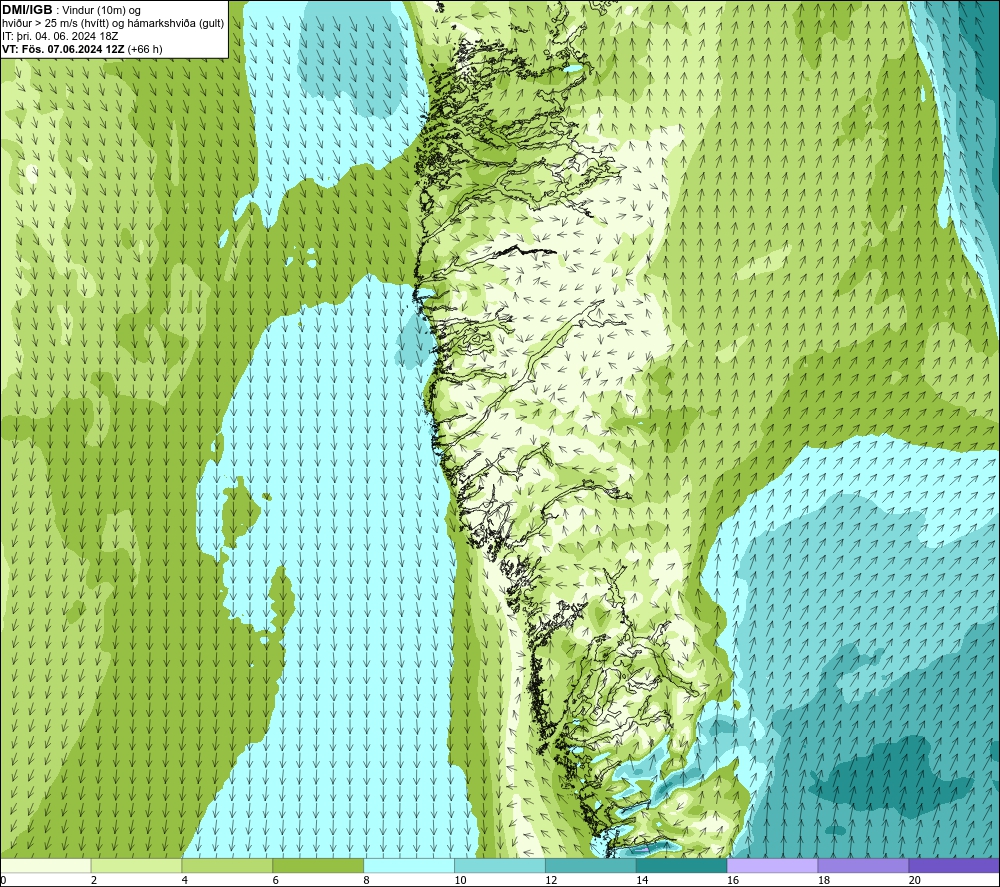Image resolution: width=1000 pixels, height=887 pixels.
Task: Click the "18" label on the legend scale
Action: 823,880
